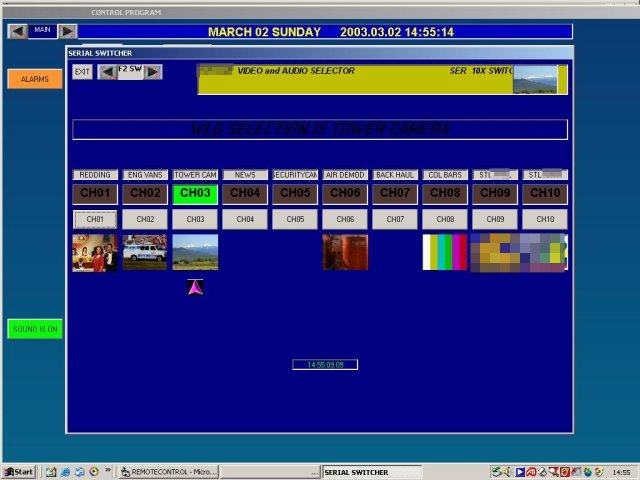Screen dimensions: 640x480
Task: Open the Windows Start menu
Action: pos(18,472)
